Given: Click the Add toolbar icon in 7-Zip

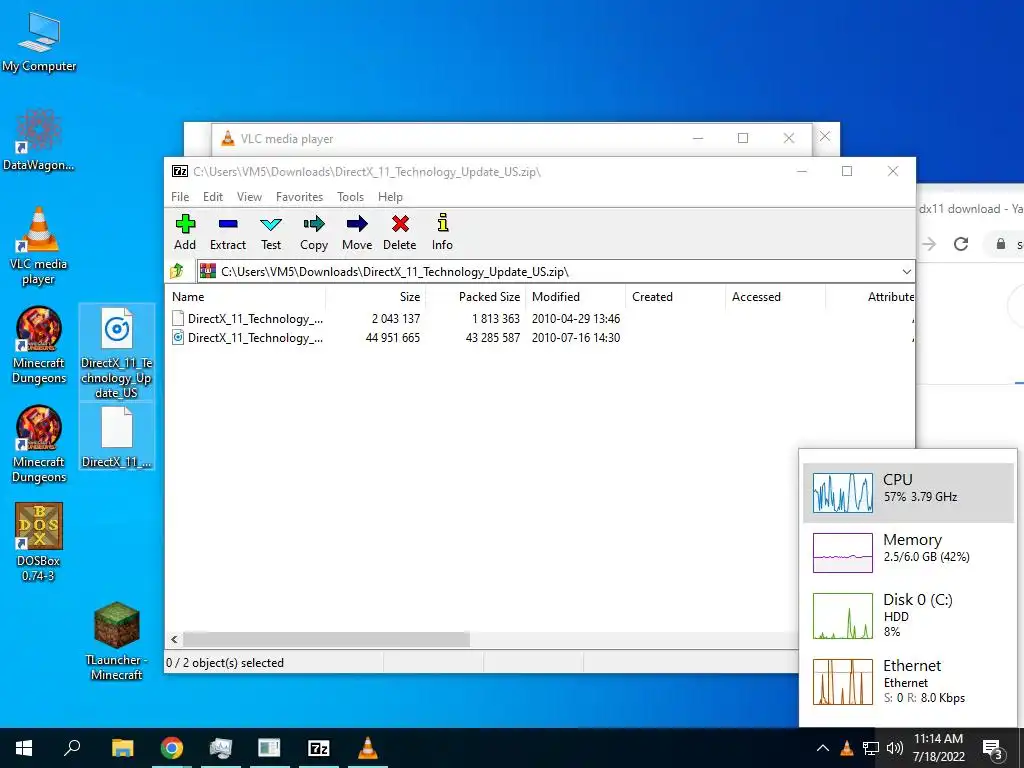Looking at the screenshot, I should pos(185,232).
